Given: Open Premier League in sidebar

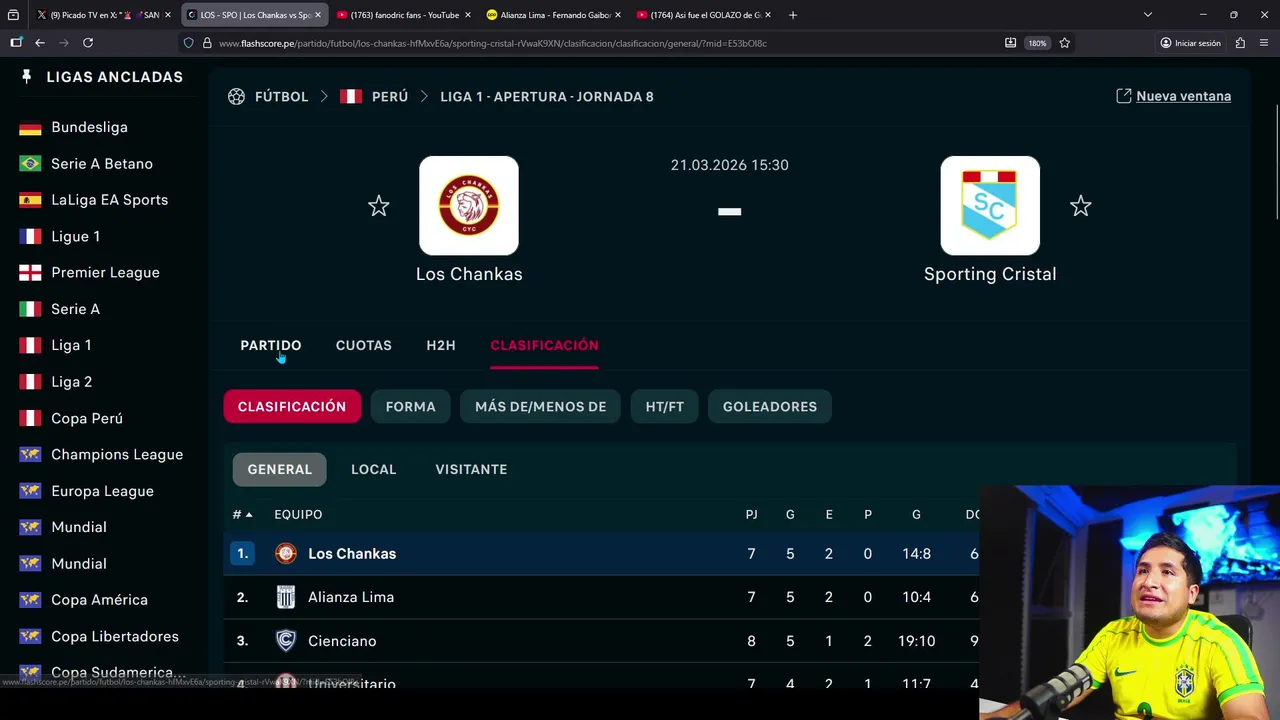Looking at the screenshot, I should pos(105,273).
